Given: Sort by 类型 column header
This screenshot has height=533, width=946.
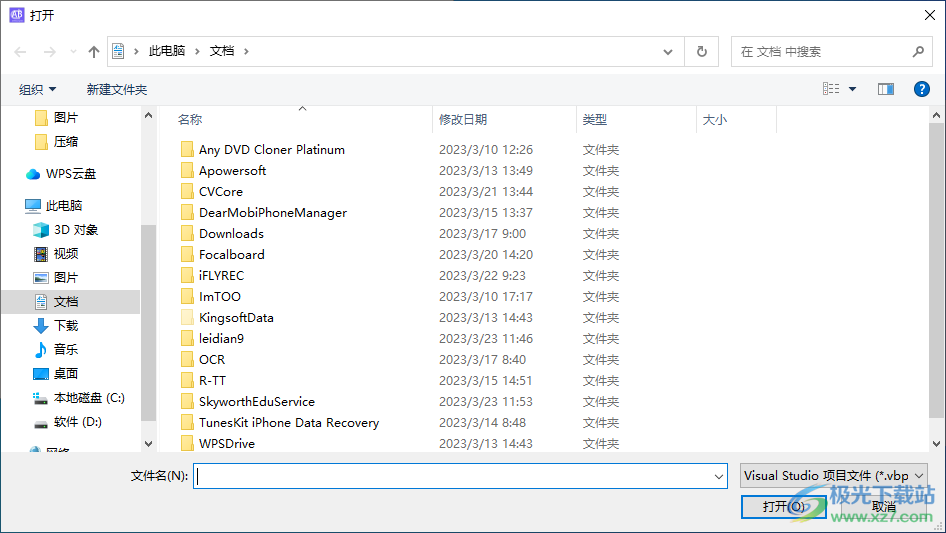Looking at the screenshot, I should (x=595, y=120).
